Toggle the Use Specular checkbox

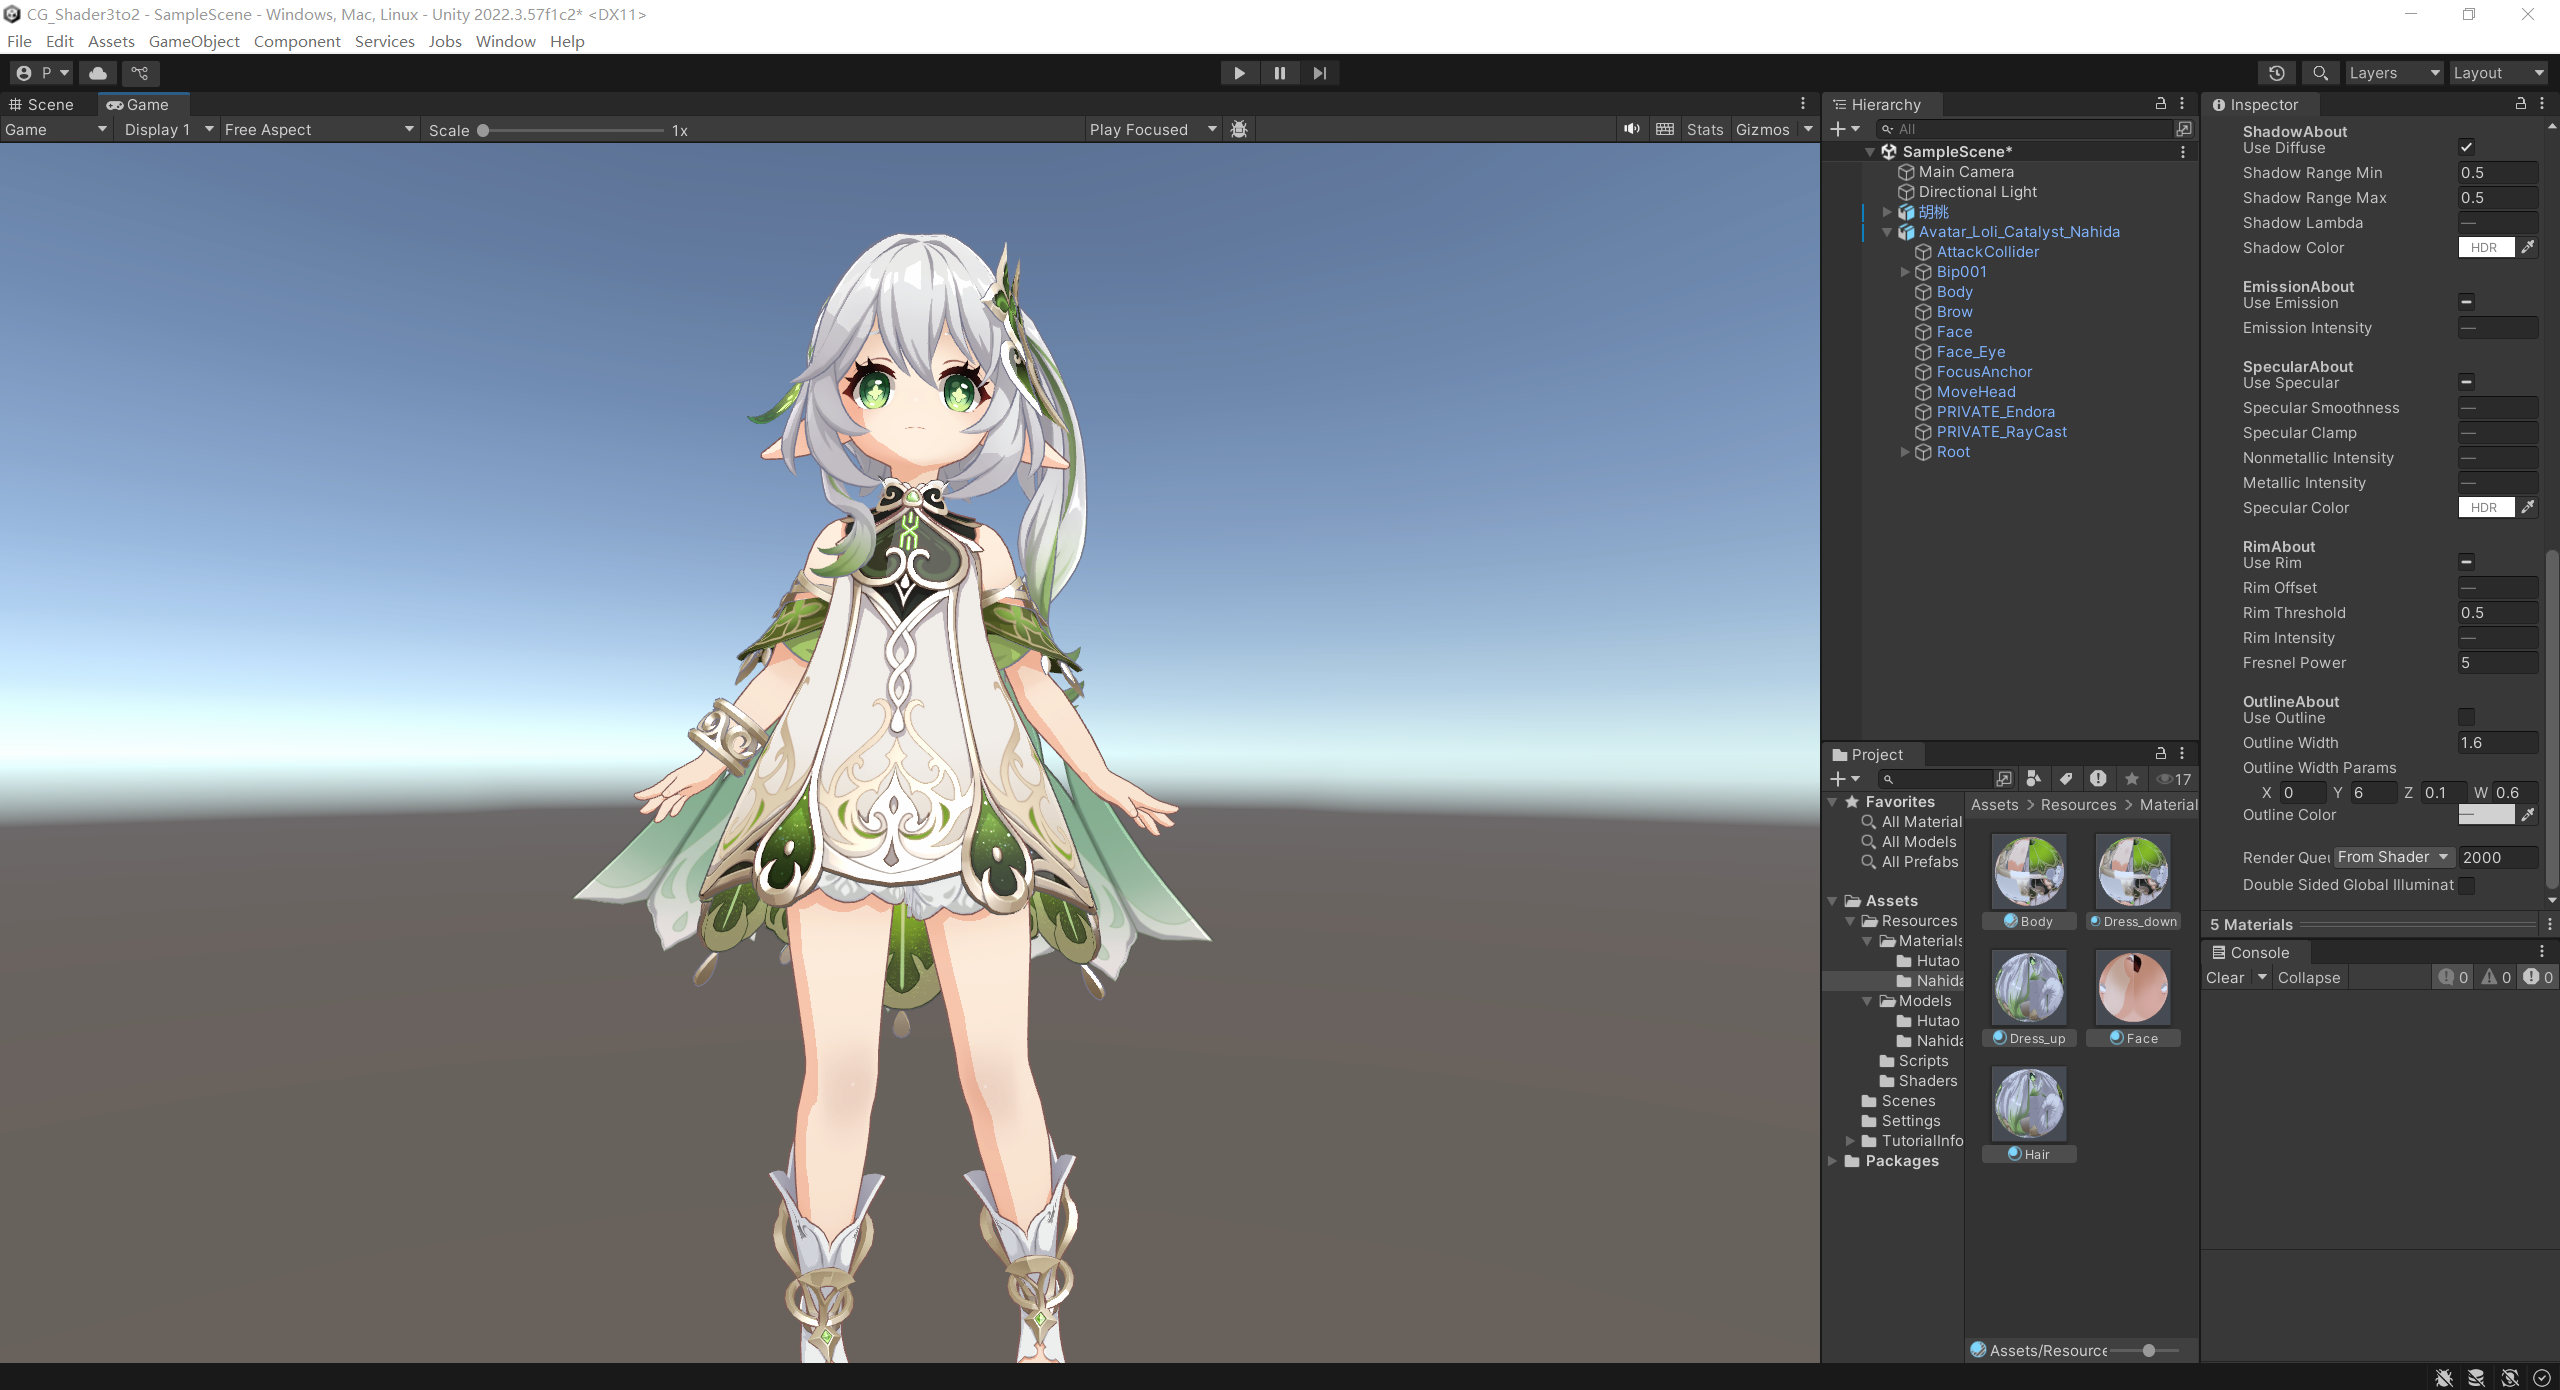pyautogui.click(x=2466, y=382)
